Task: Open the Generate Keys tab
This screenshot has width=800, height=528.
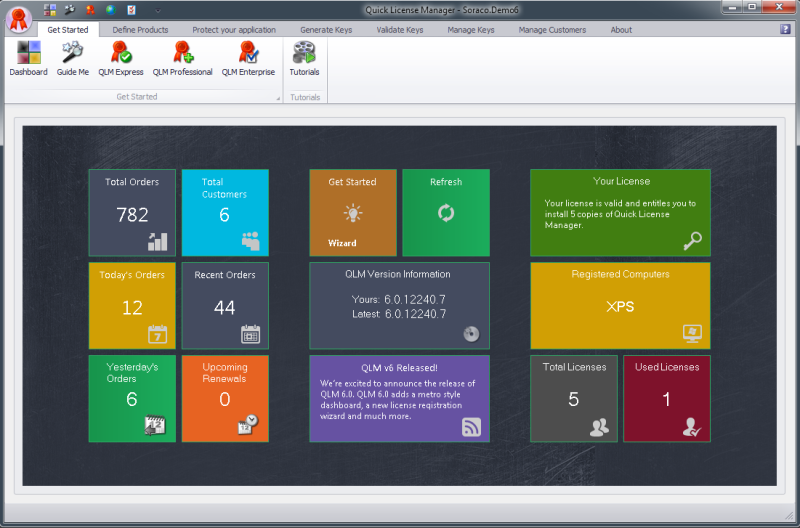Action: [x=326, y=30]
